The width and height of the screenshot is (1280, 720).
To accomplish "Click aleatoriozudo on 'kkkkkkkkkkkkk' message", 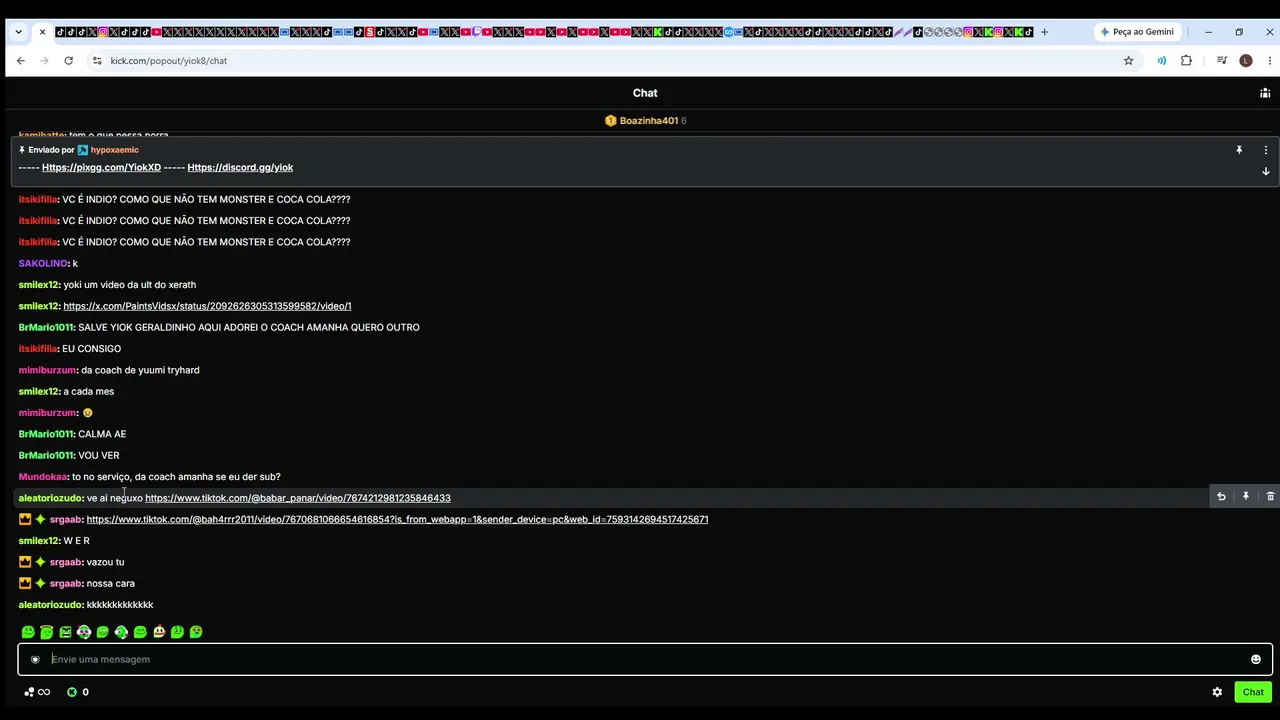I will pos(50,605).
